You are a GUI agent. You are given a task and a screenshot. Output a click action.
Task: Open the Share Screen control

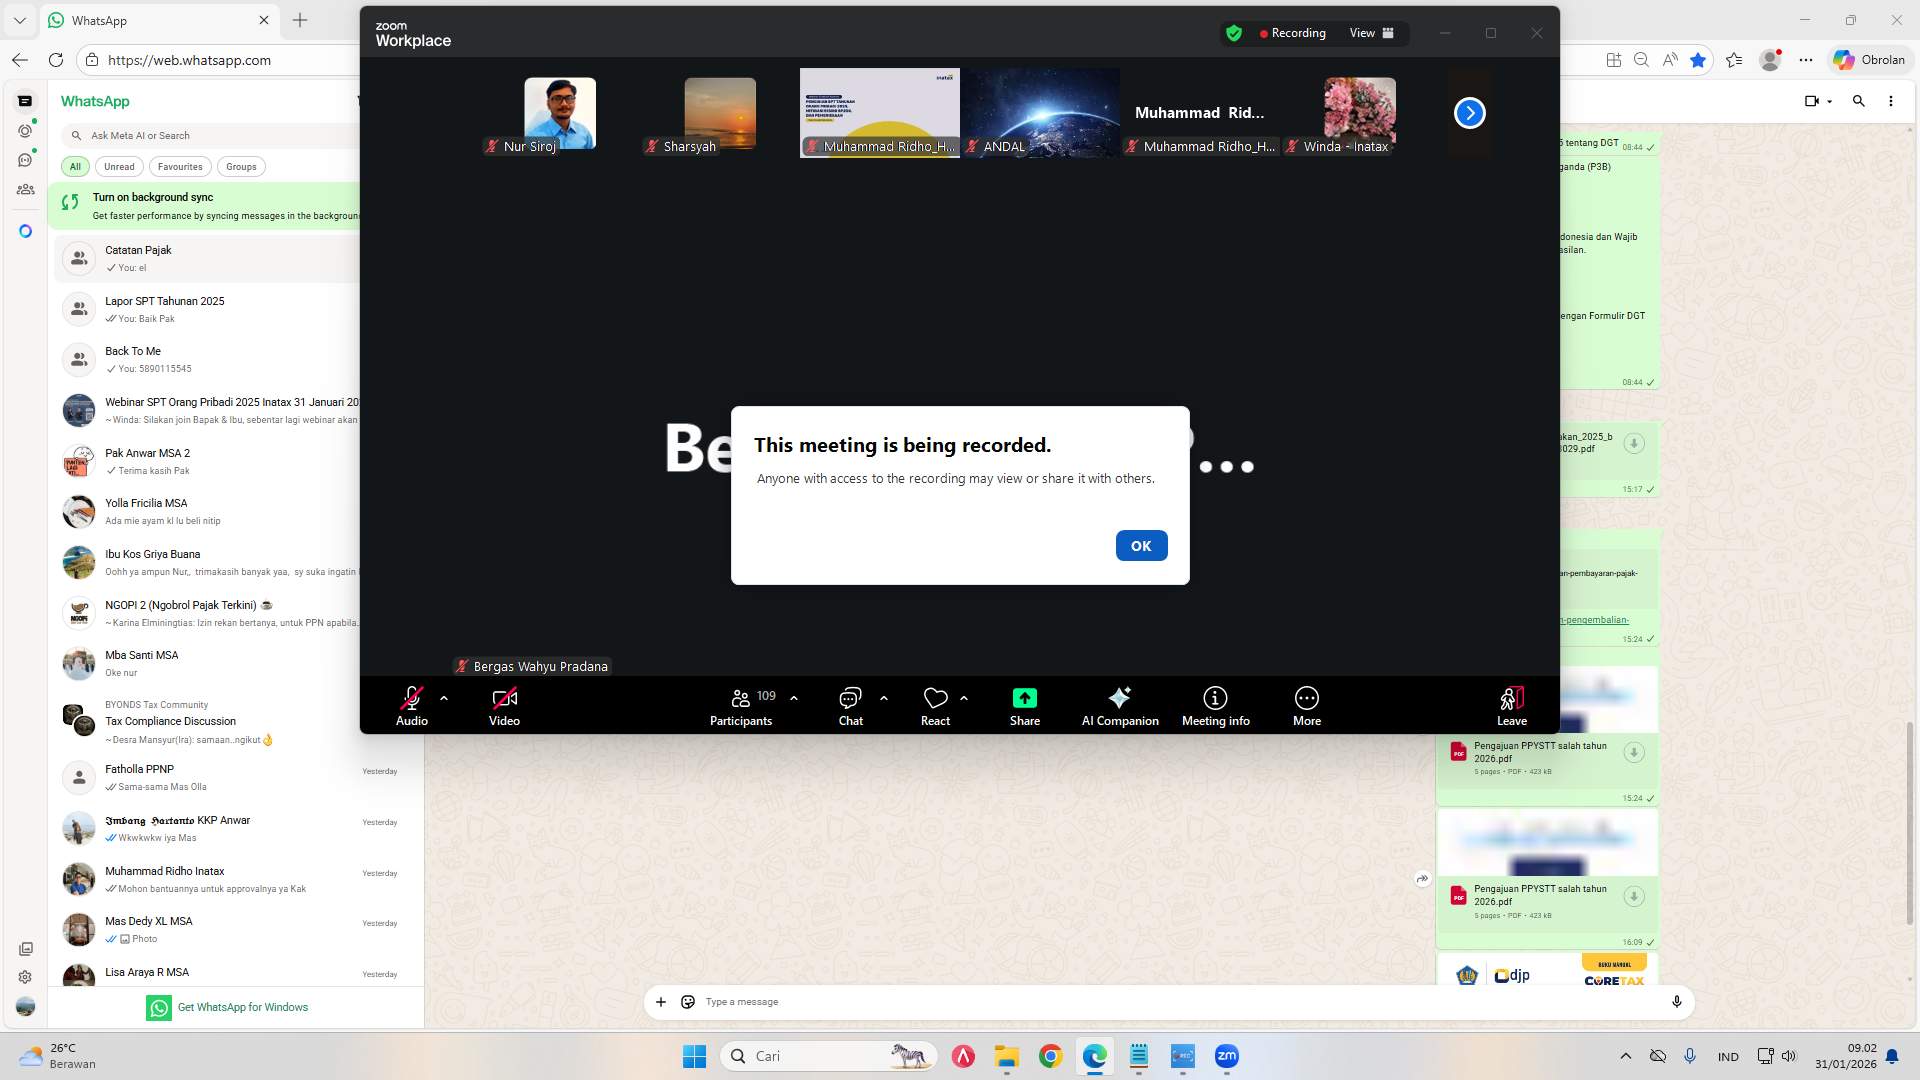[x=1024, y=705]
